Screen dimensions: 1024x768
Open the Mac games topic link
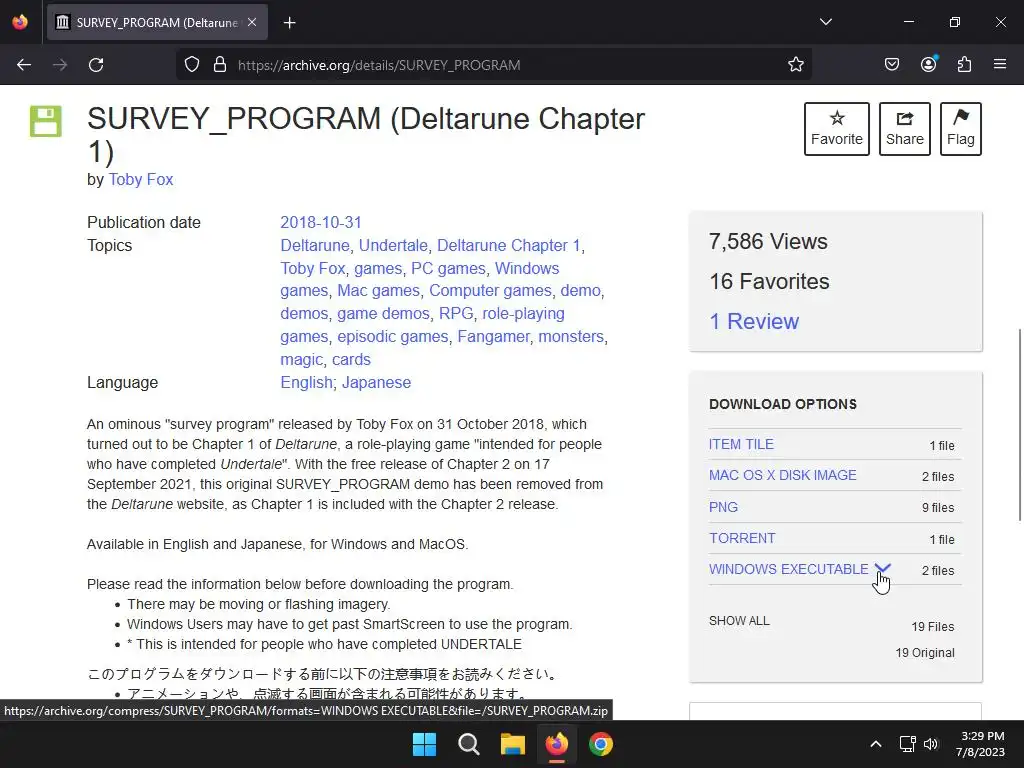pyautogui.click(x=378, y=291)
